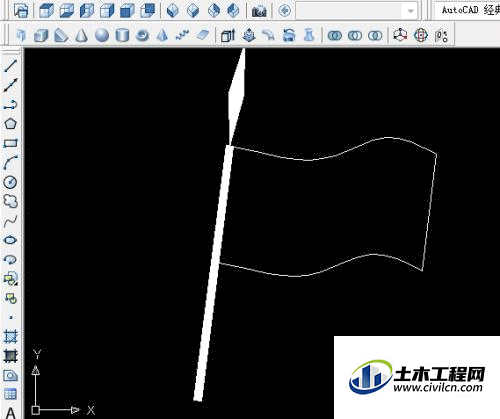Switch to Top view
Image resolution: width=500 pixels, height=419 pixels.
[x=46, y=10]
